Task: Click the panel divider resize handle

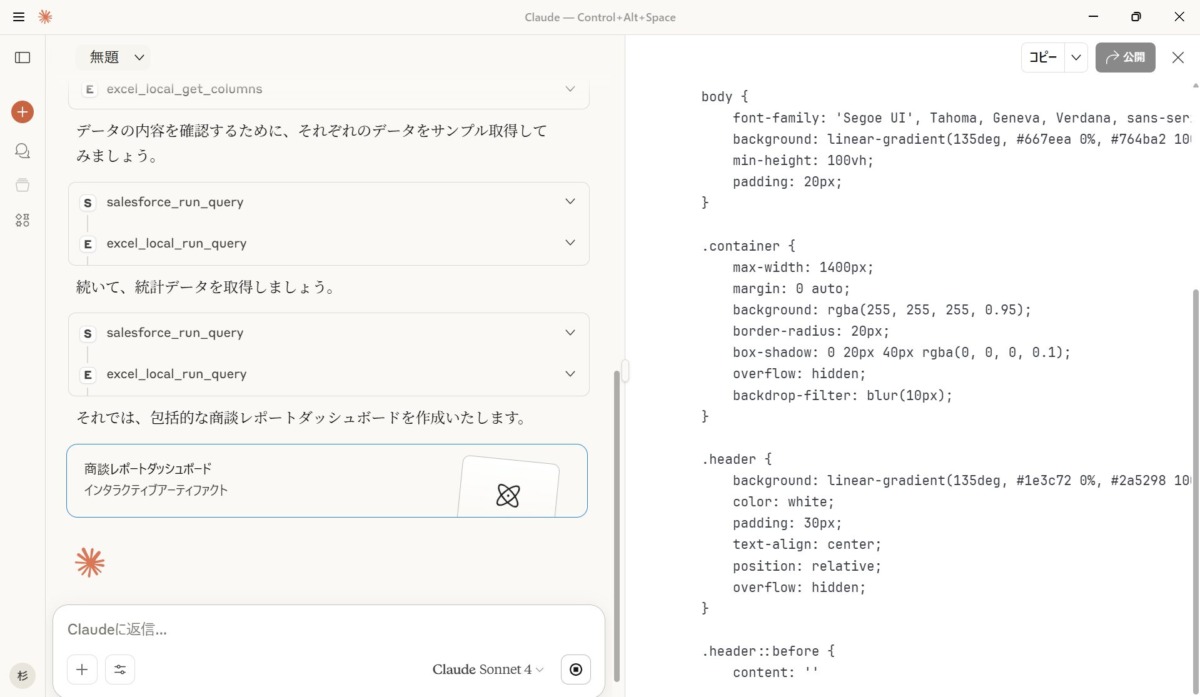Action: [625, 371]
